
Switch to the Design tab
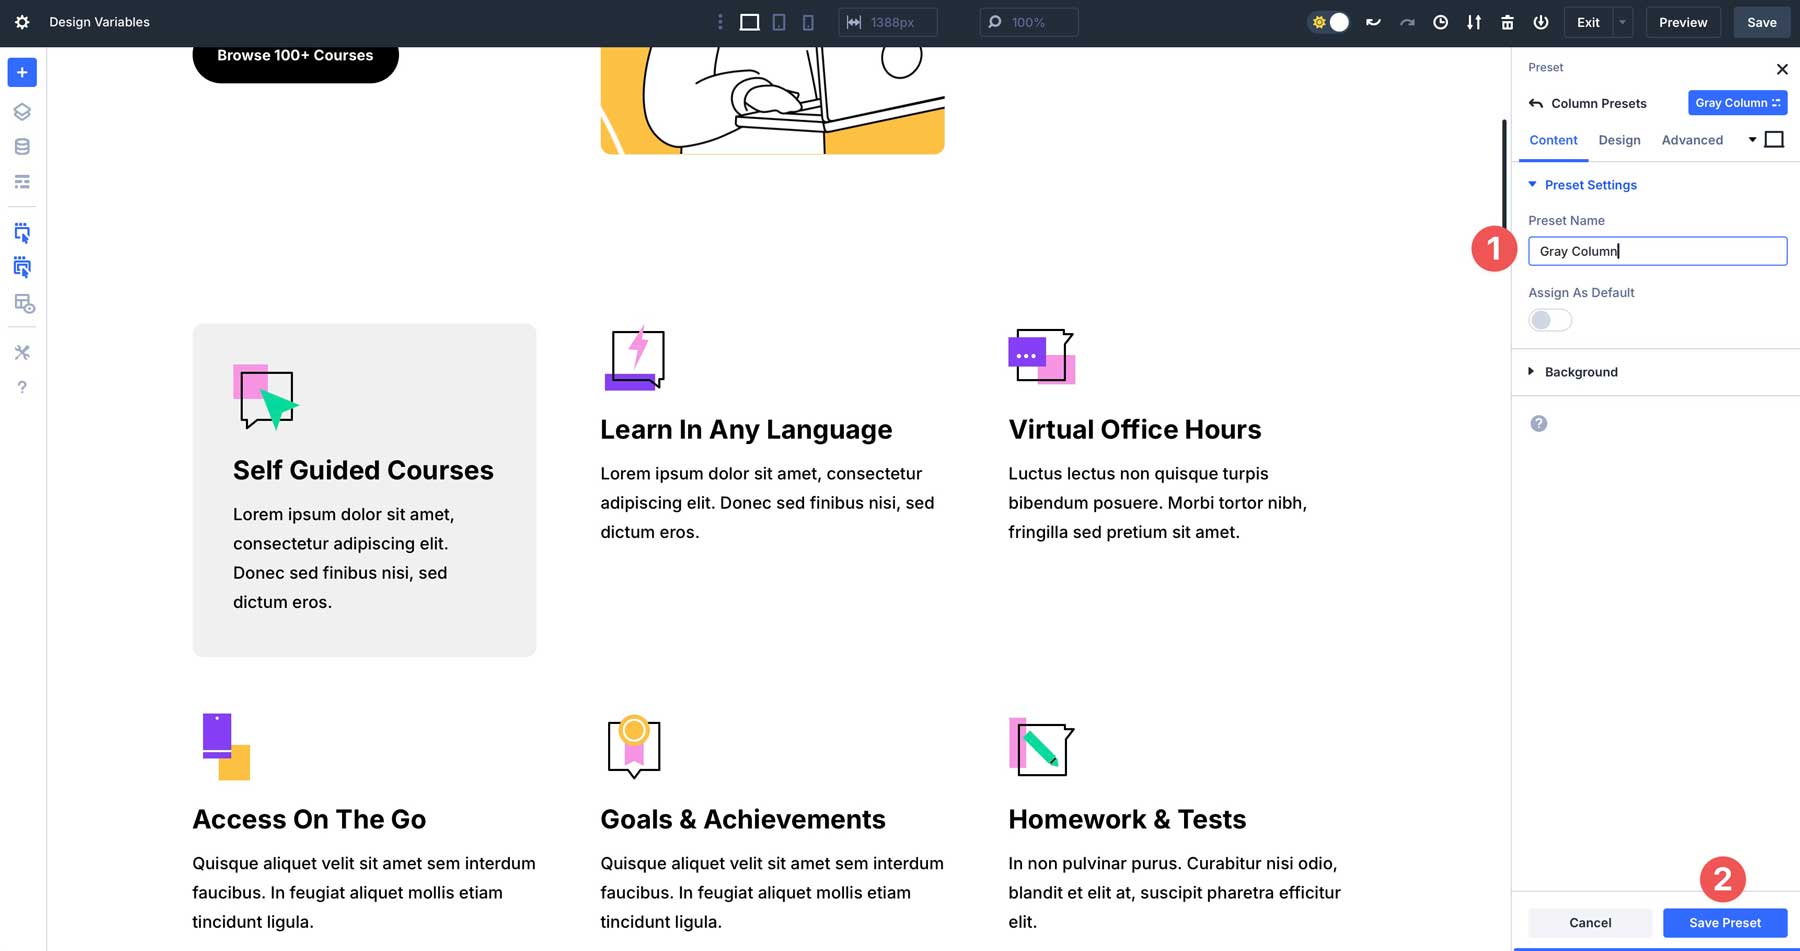coord(1619,140)
